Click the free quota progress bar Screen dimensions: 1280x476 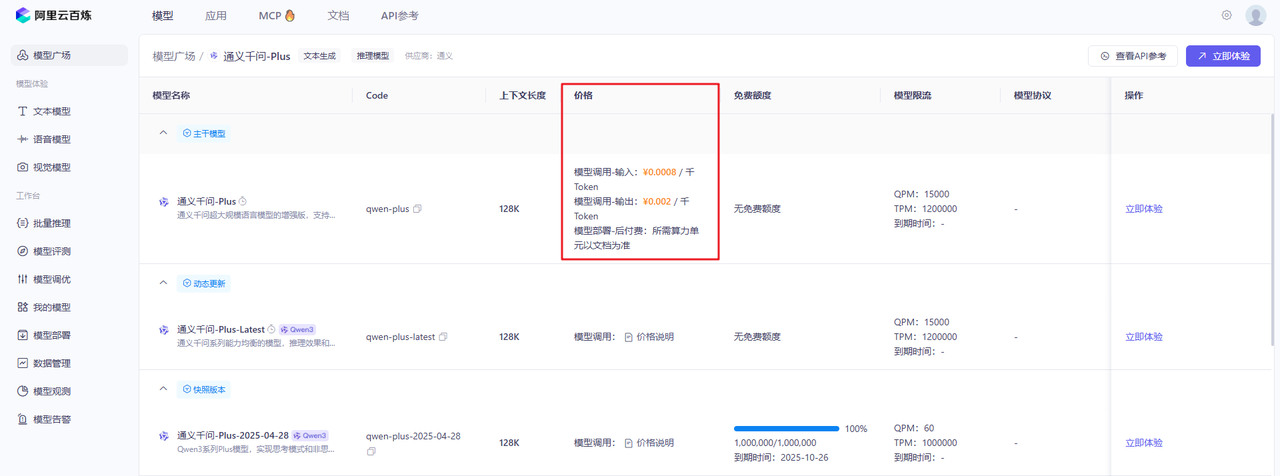pyautogui.click(x=786, y=428)
